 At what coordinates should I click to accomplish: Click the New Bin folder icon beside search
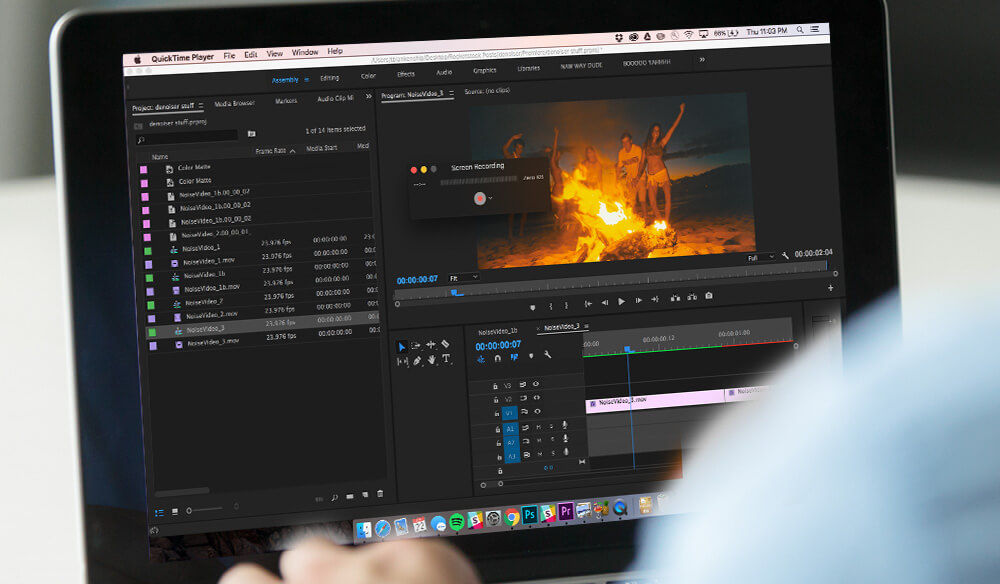pos(251,134)
